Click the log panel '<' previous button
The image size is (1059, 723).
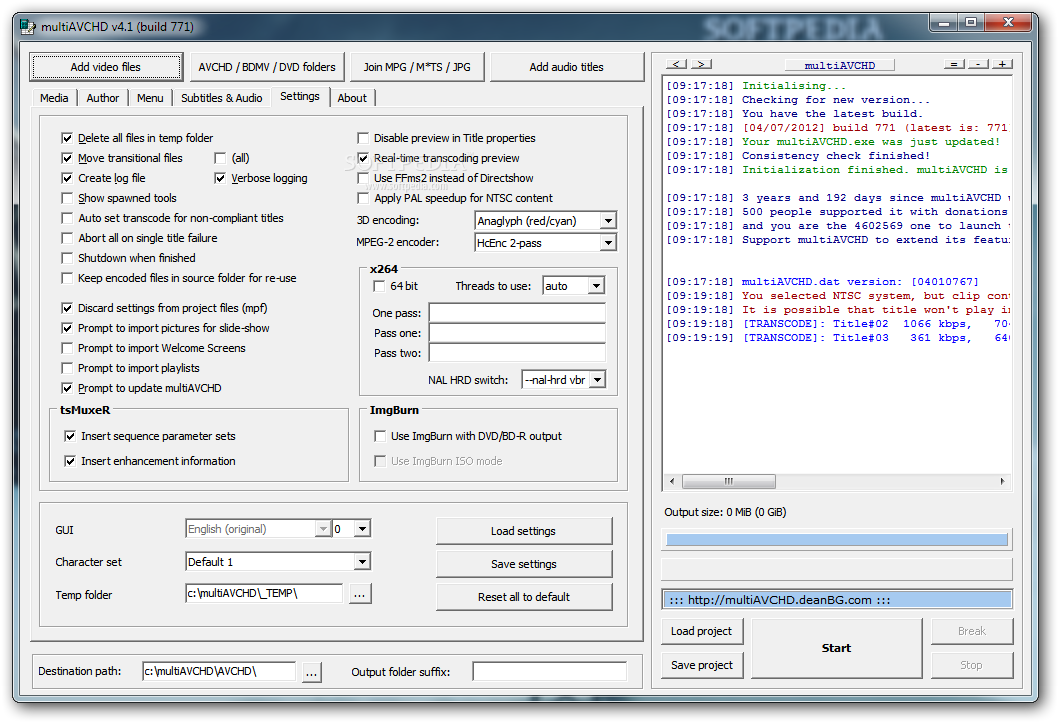click(x=677, y=64)
